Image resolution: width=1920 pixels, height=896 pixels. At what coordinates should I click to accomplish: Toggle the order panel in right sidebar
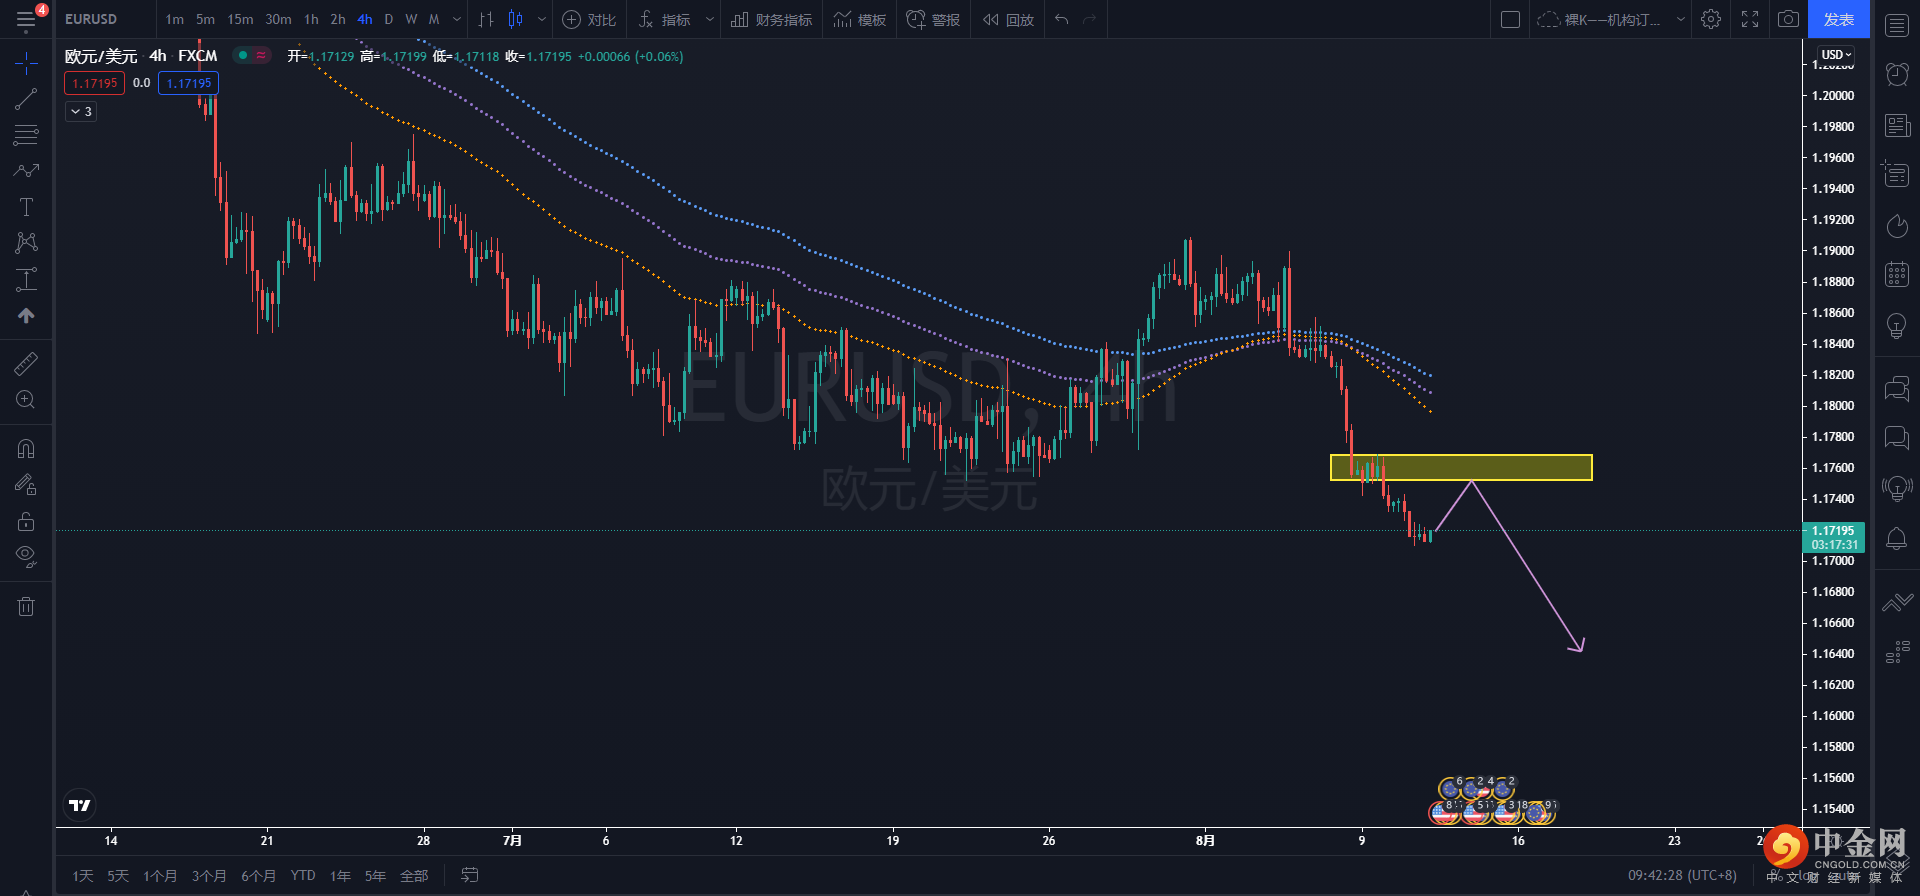(1897, 603)
